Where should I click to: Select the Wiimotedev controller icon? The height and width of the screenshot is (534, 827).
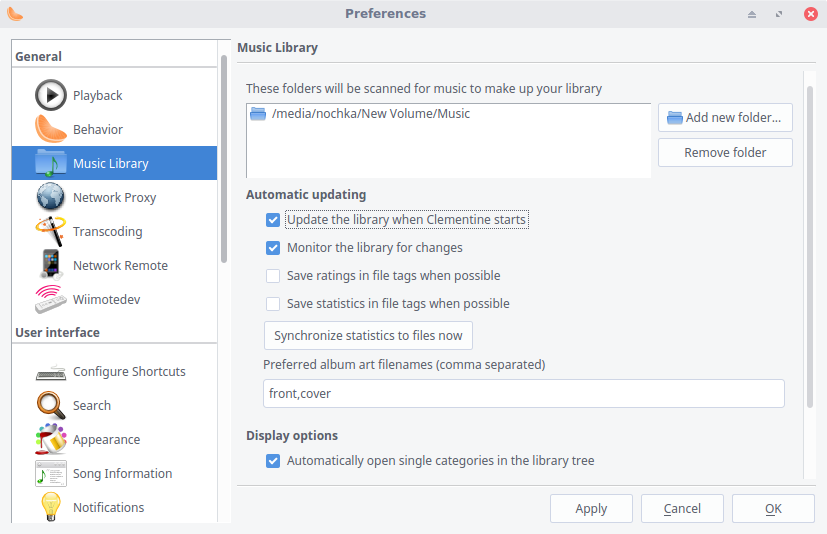coord(51,299)
